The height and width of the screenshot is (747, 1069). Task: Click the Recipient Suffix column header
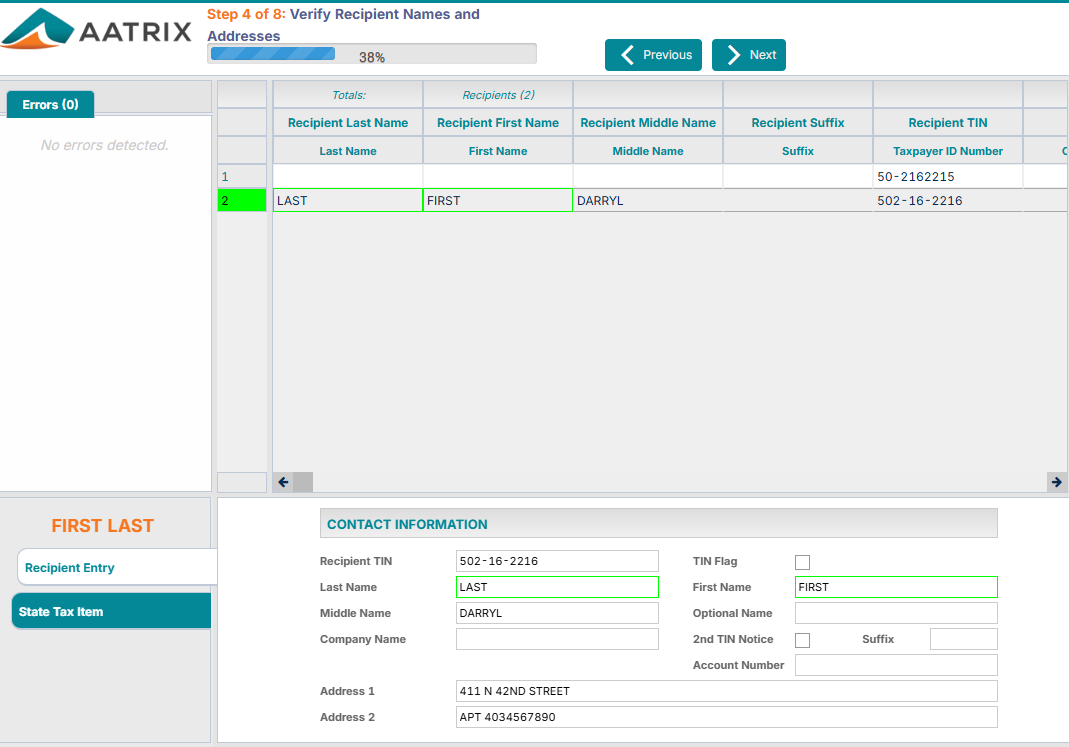(798, 123)
